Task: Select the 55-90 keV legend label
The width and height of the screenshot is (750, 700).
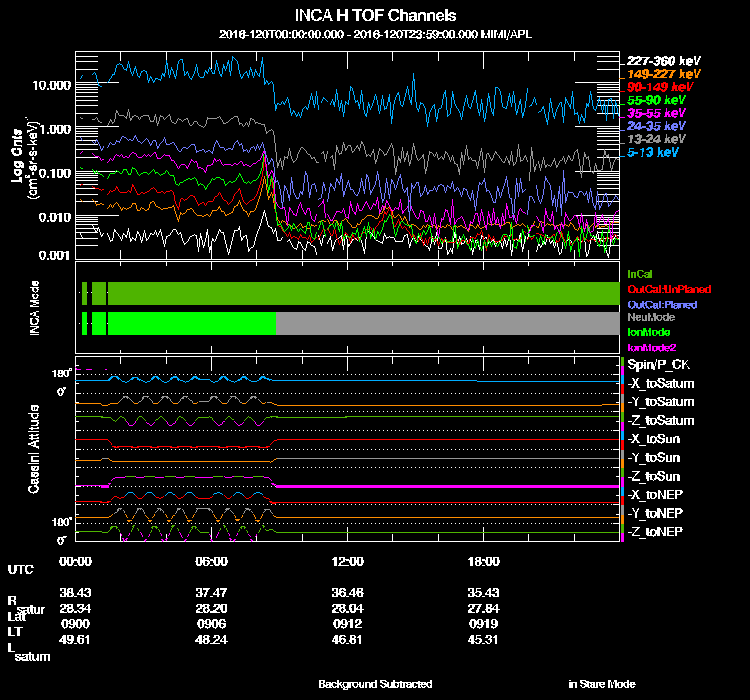Action: [656, 100]
